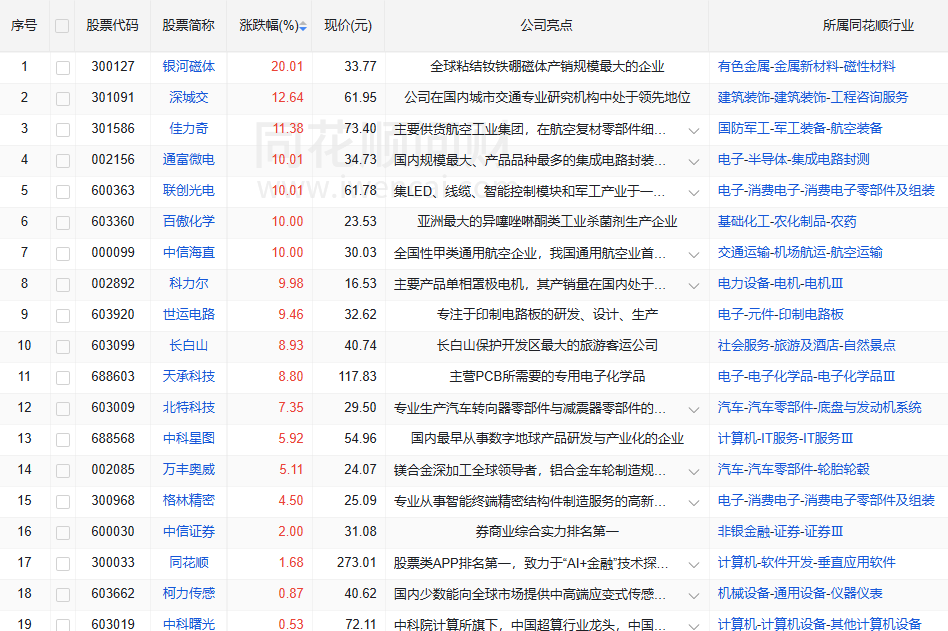Tick the checkbox for 百傲化学

(x=63, y=222)
